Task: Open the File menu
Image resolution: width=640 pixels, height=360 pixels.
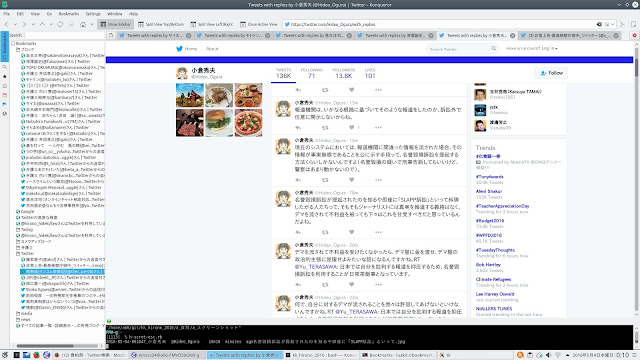Action: click(7, 14)
